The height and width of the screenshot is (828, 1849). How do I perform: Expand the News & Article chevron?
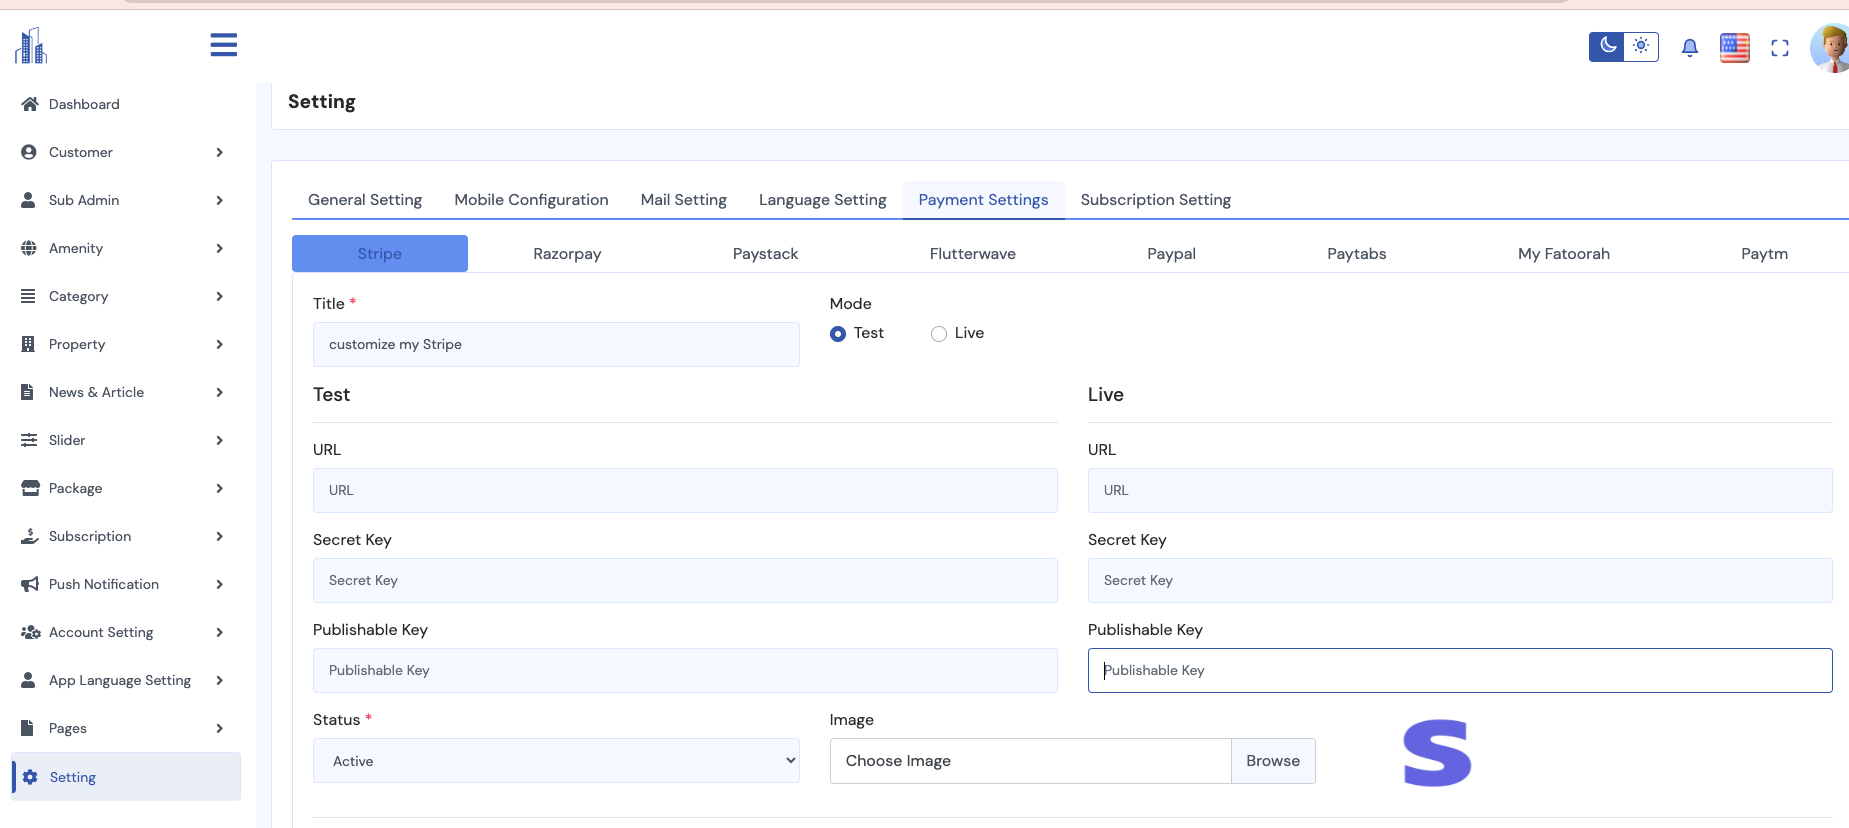220,392
